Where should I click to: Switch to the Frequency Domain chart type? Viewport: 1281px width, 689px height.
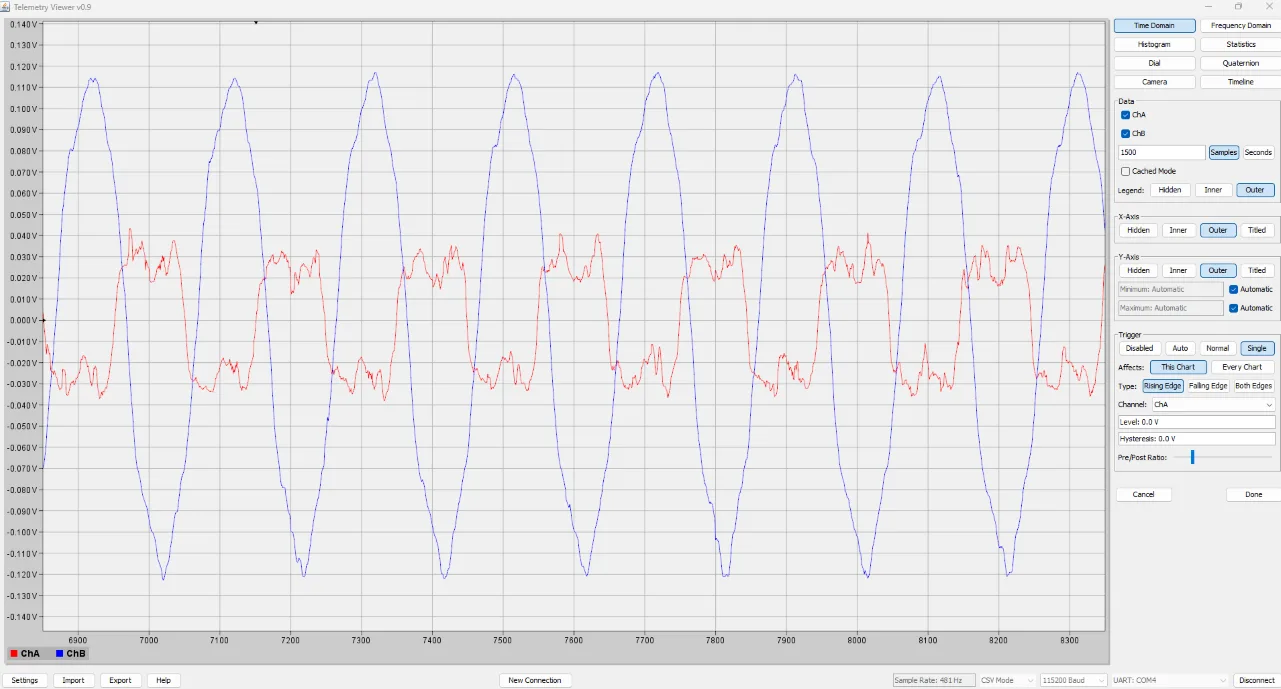[x=1240, y=26]
